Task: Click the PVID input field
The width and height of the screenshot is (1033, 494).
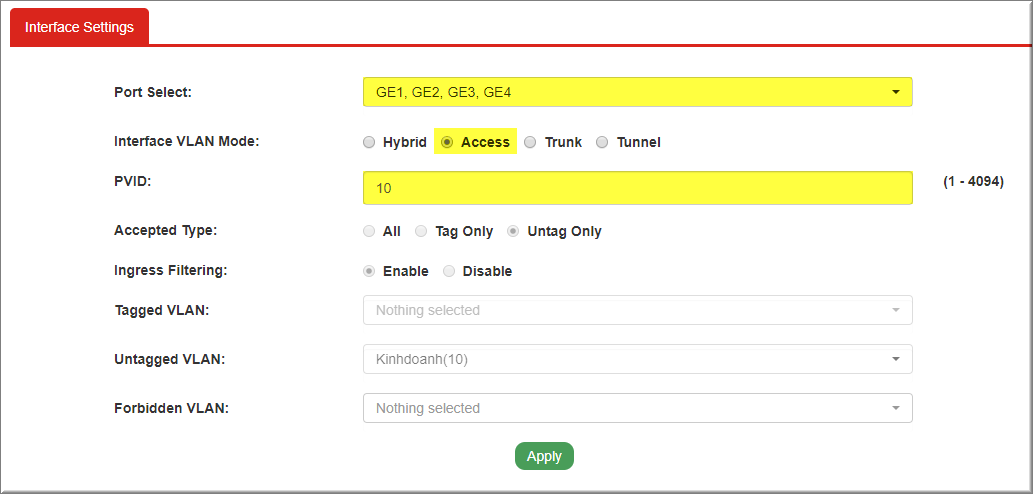Action: (x=637, y=188)
